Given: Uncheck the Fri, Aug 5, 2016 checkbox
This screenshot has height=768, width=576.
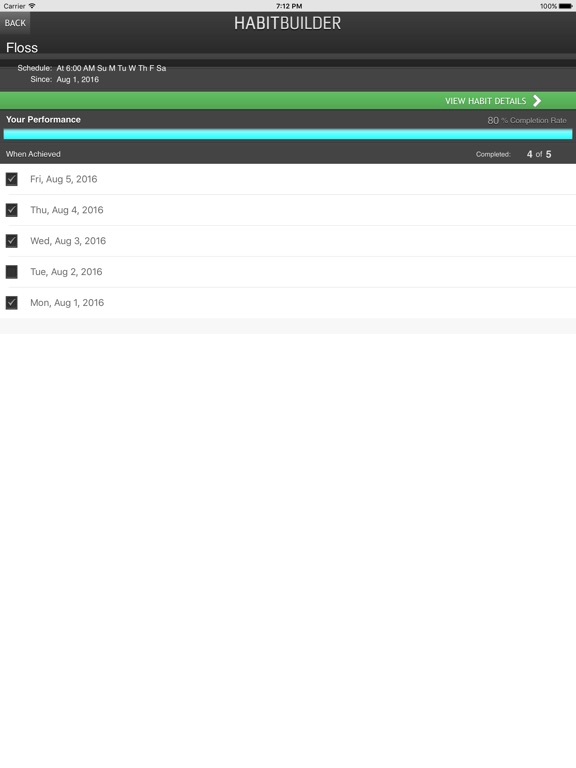Looking at the screenshot, I should pos(12,179).
